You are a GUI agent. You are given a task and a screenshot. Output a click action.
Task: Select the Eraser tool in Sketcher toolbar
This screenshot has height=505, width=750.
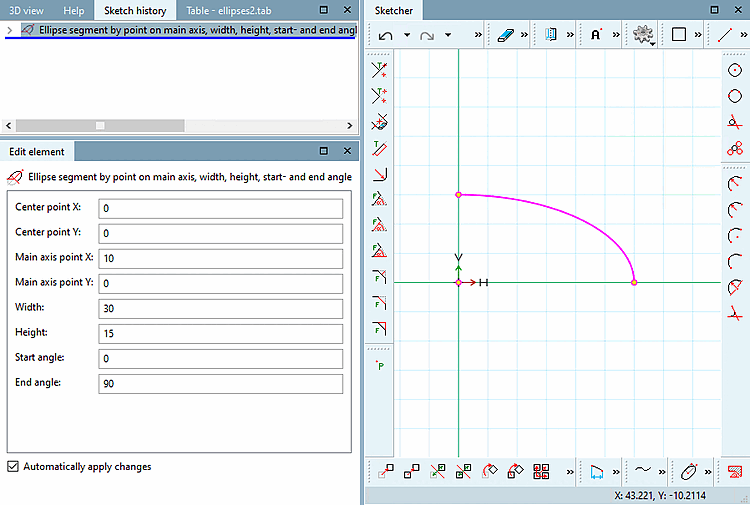point(505,35)
